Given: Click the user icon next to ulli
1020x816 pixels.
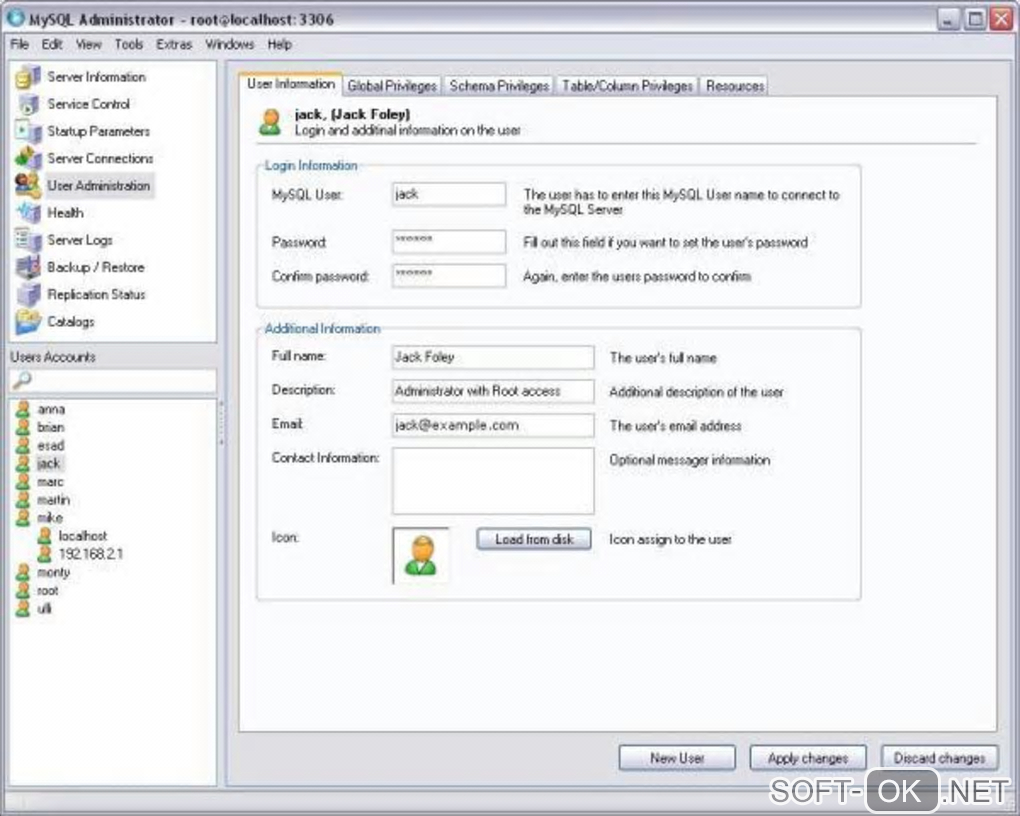Looking at the screenshot, I should coord(23,608).
